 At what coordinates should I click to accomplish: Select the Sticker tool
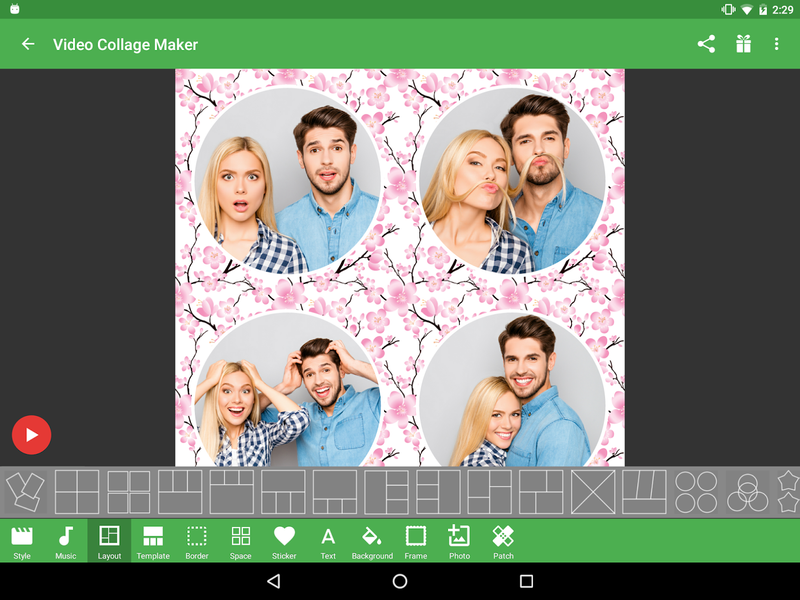pyautogui.click(x=284, y=540)
